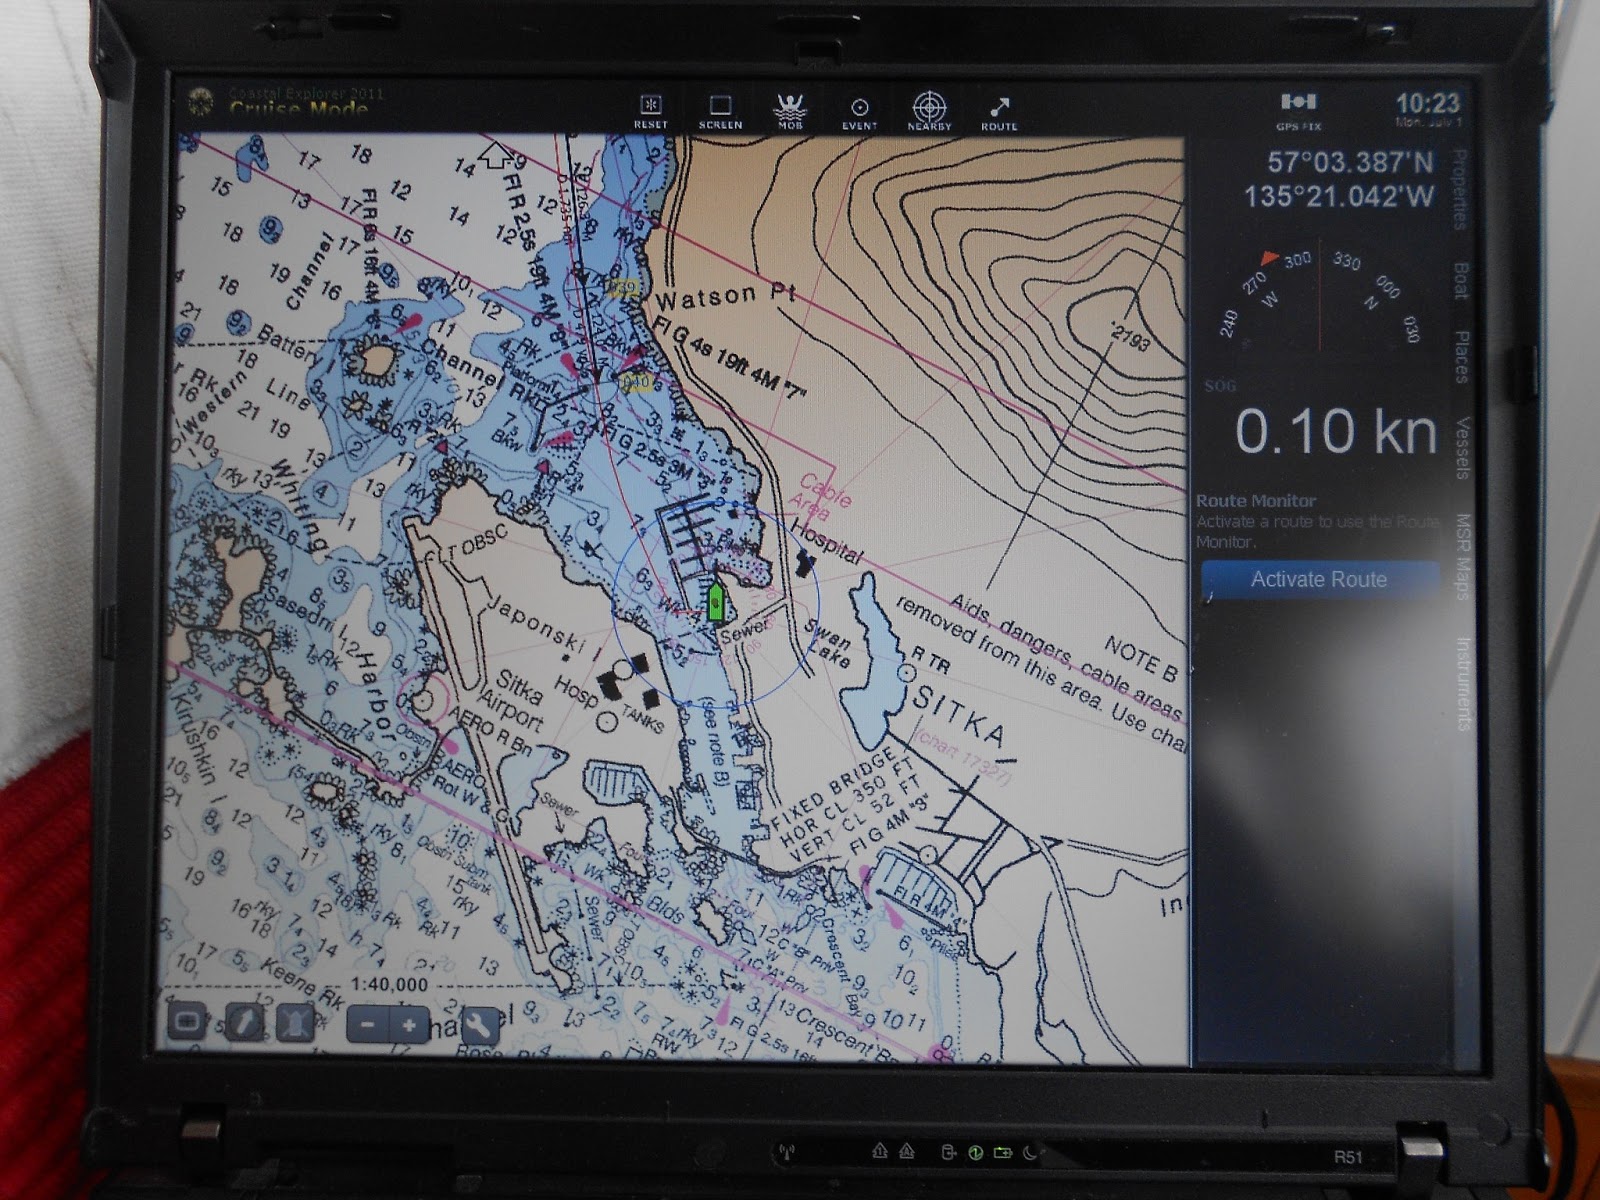This screenshot has height=1200, width=1600.
Task: Toggle follow-boat mode in the bottom toolbar
Action: [295, 1023]
